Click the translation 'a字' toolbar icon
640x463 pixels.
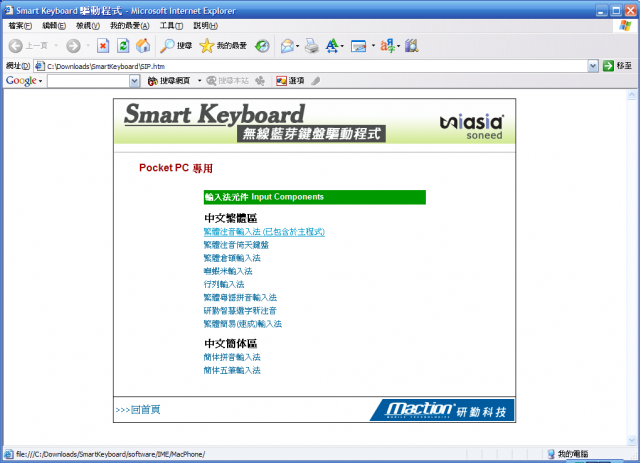pos(387,46)
